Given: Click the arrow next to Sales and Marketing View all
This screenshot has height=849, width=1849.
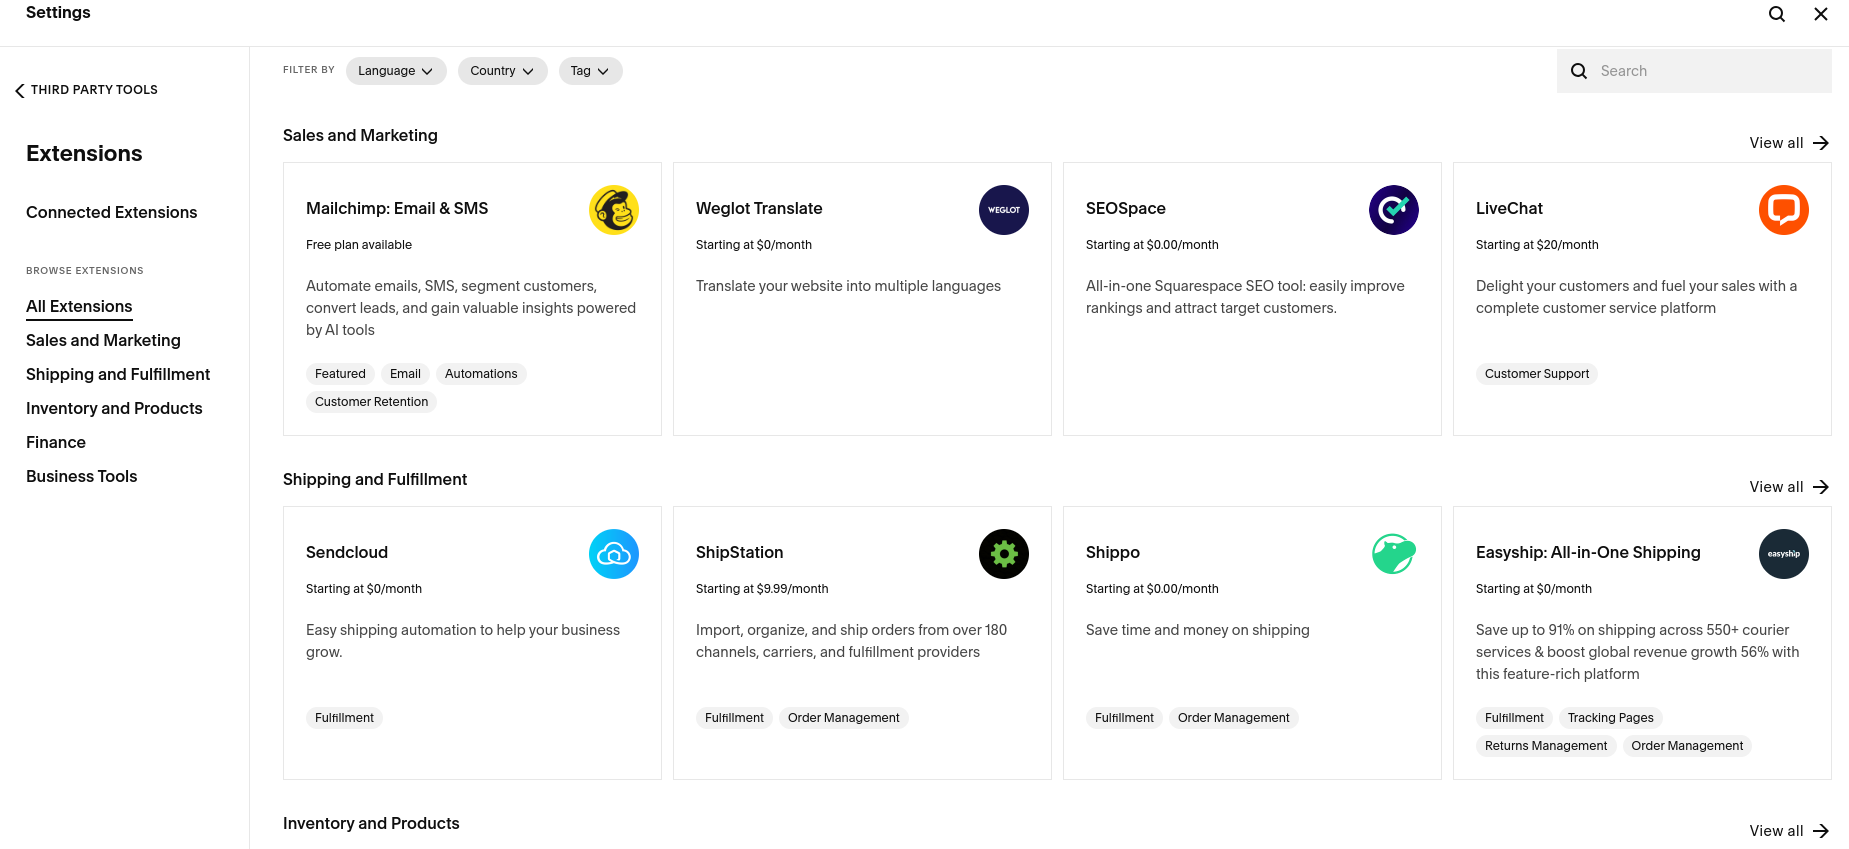Looking at the screenshot, I should tap(1821, 143).
